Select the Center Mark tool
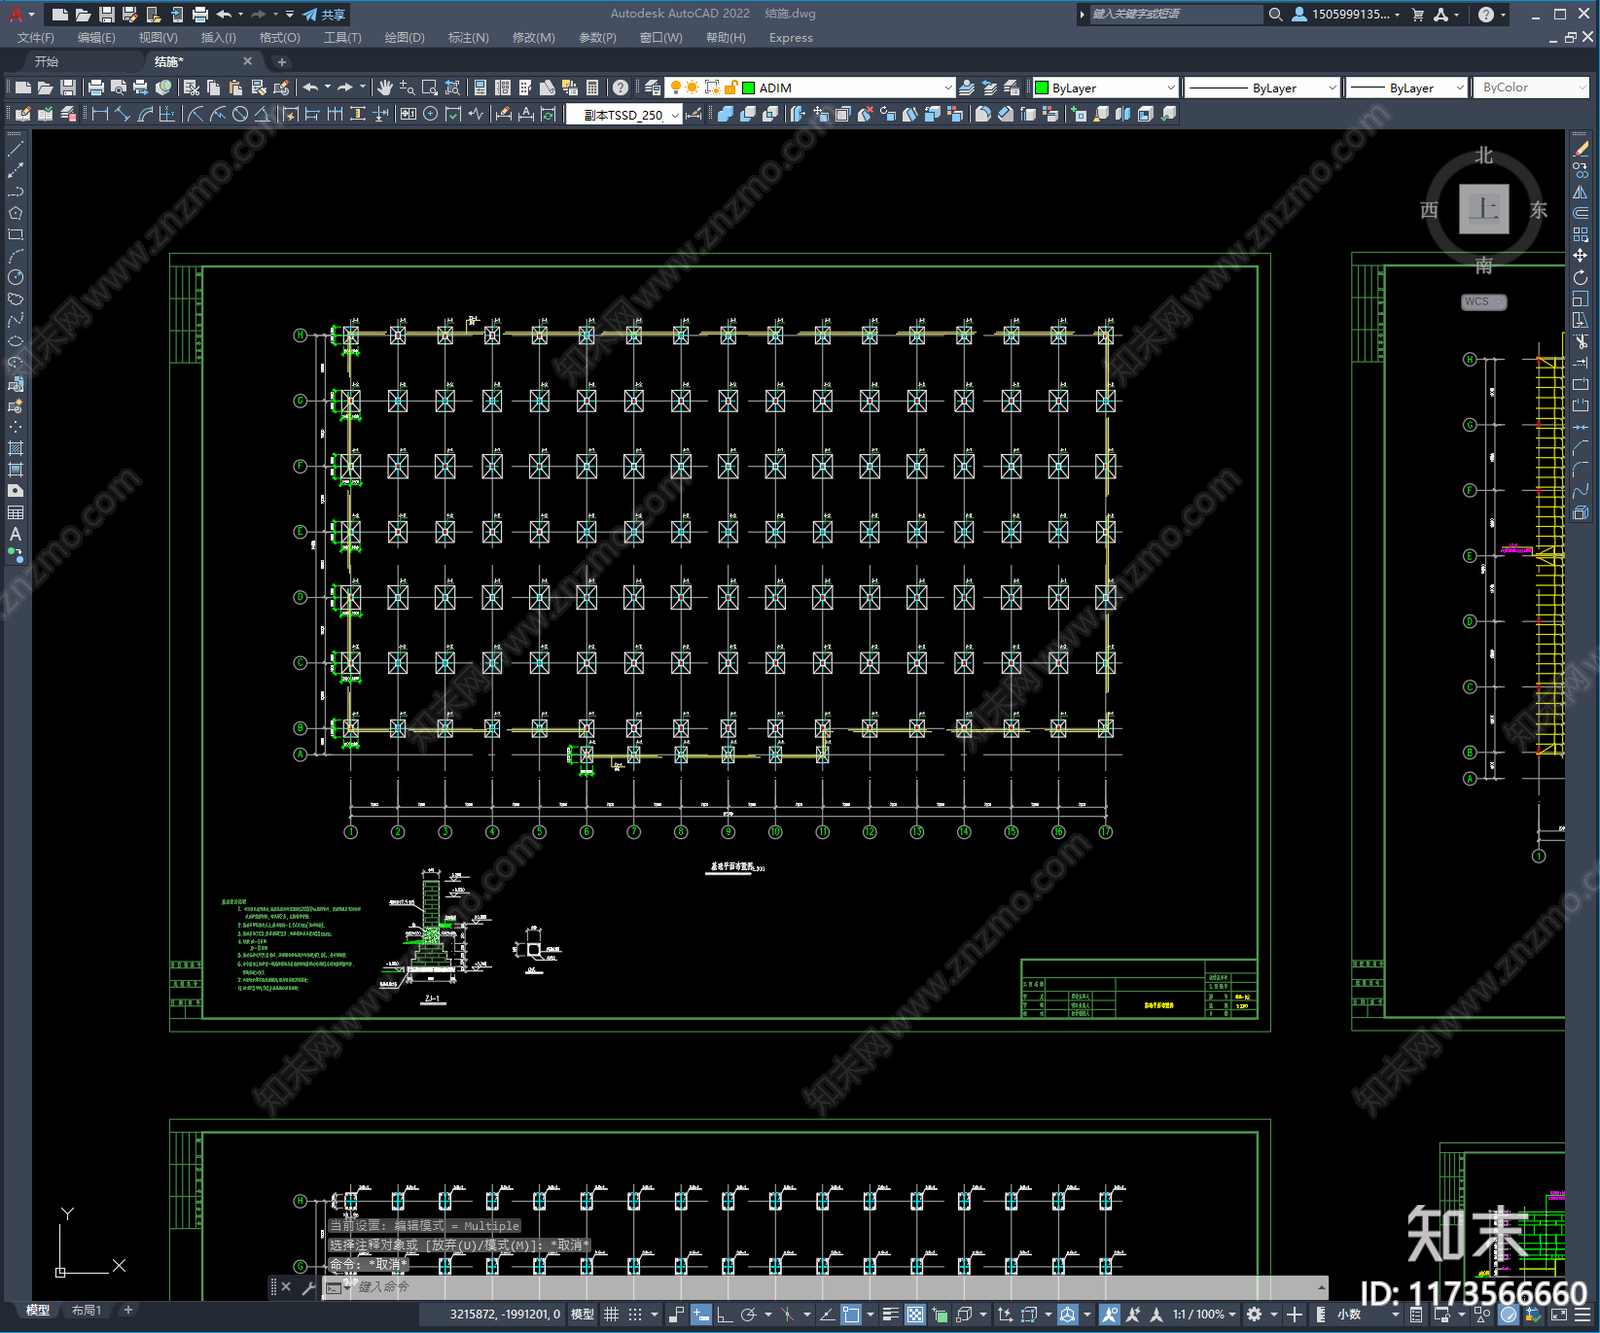 coord(431,114)
